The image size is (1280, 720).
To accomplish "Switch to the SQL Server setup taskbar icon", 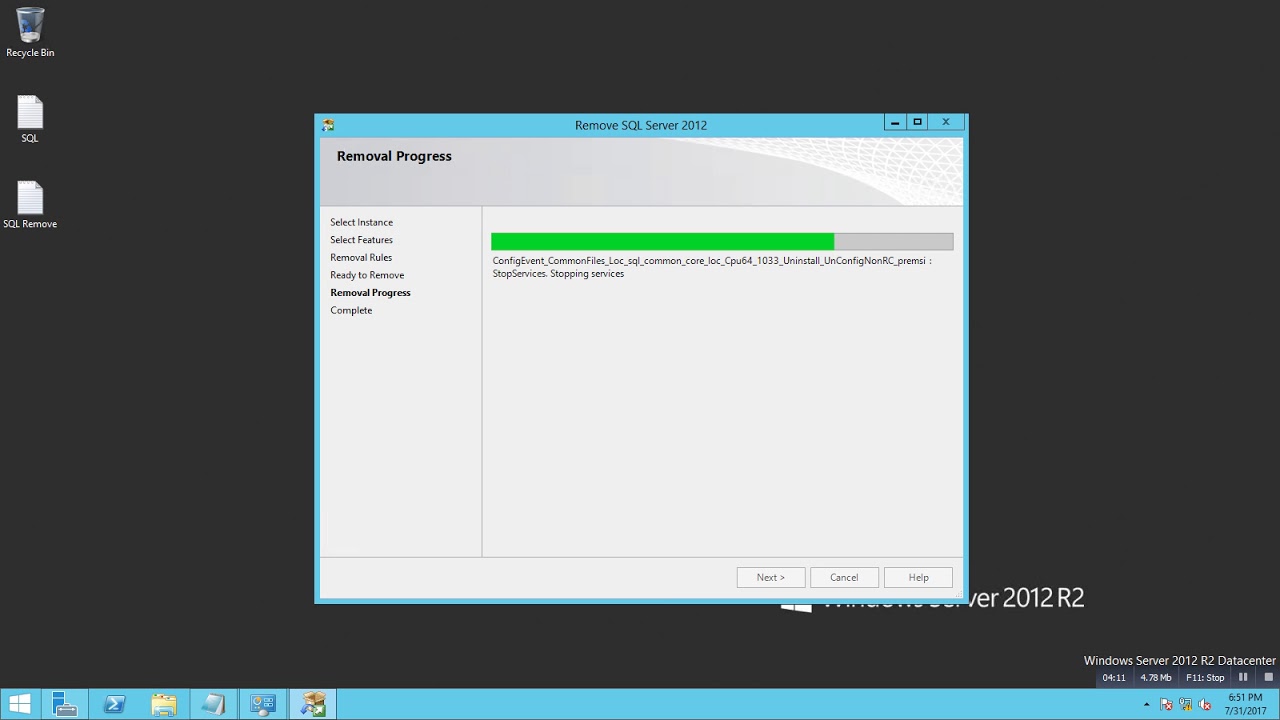I will pyautogui.click(x=313, y=704).
